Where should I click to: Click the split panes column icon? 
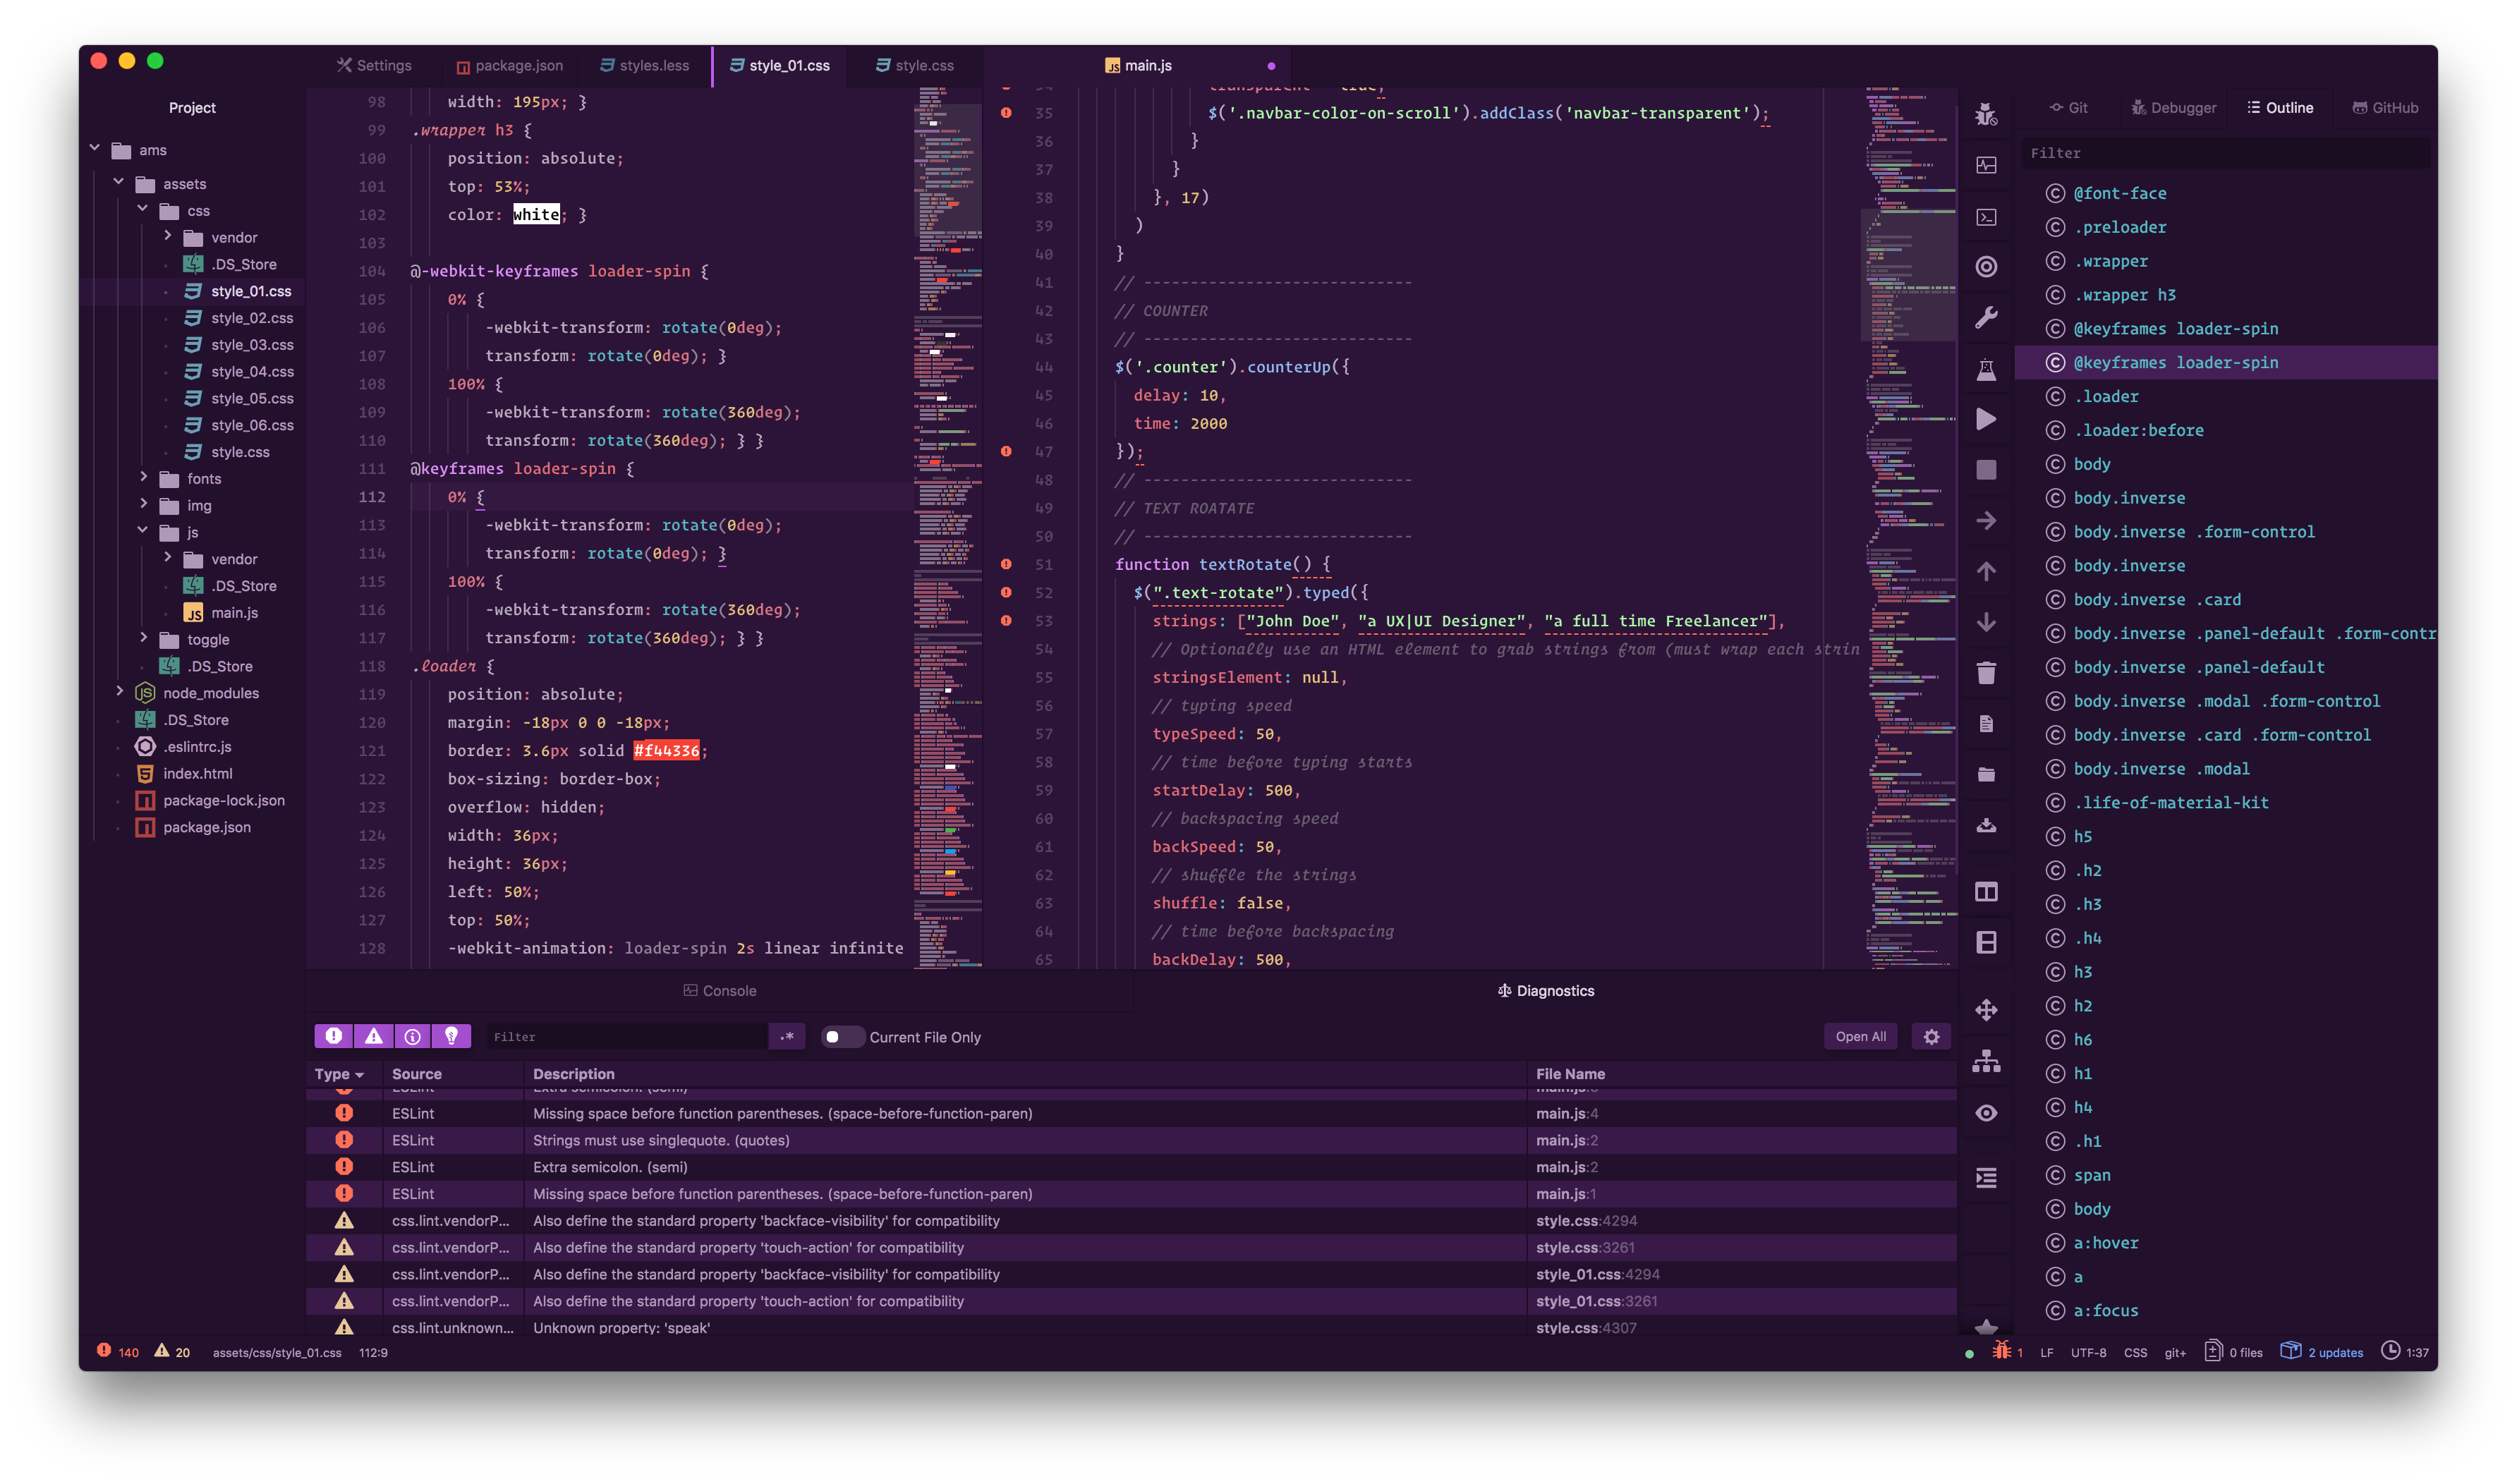point(1986,892)
